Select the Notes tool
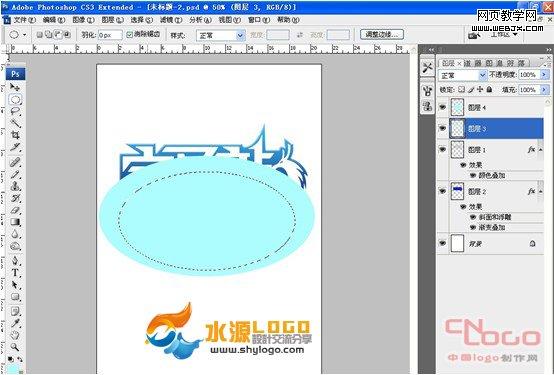 pyautogui.click(x=15, y=311)
